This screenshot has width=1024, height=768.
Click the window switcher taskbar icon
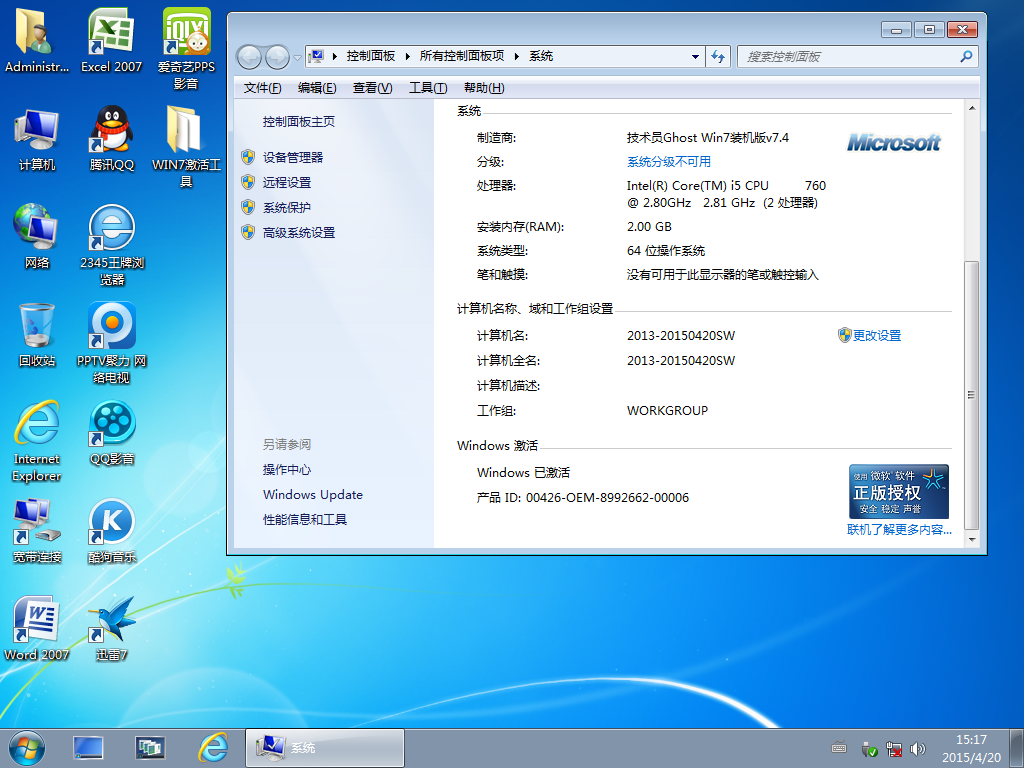[150, 748]
